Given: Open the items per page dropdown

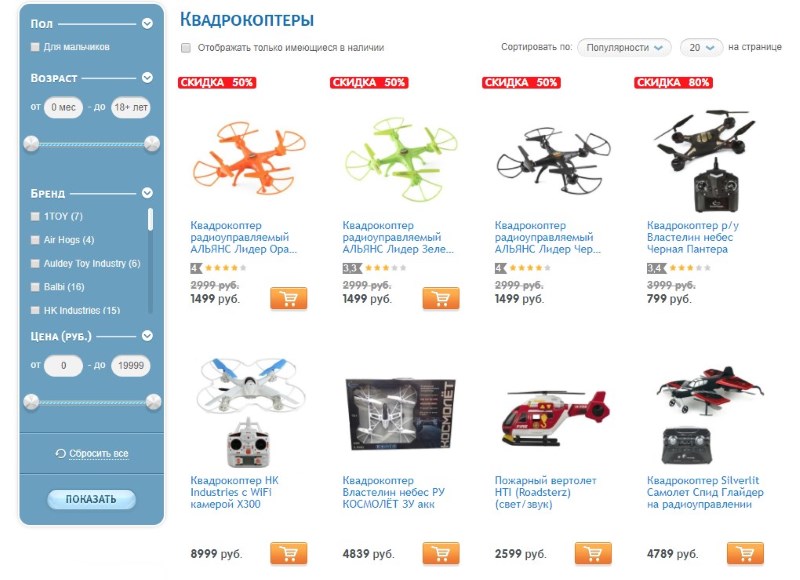Looking at the screenshot, I should tap(701, 47).
